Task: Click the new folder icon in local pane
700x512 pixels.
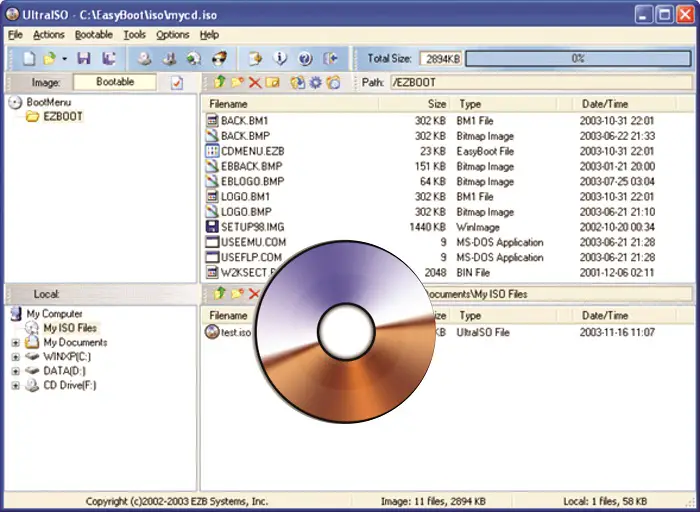Action: [x=237, y=293]
